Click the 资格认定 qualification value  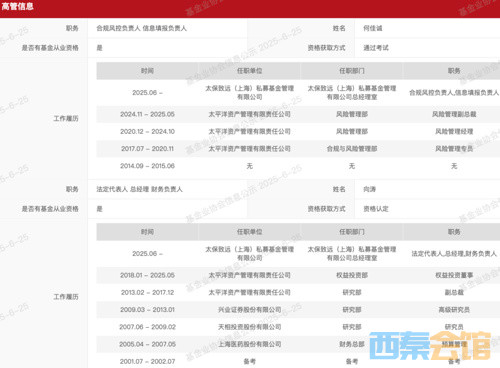coord(376,209)
